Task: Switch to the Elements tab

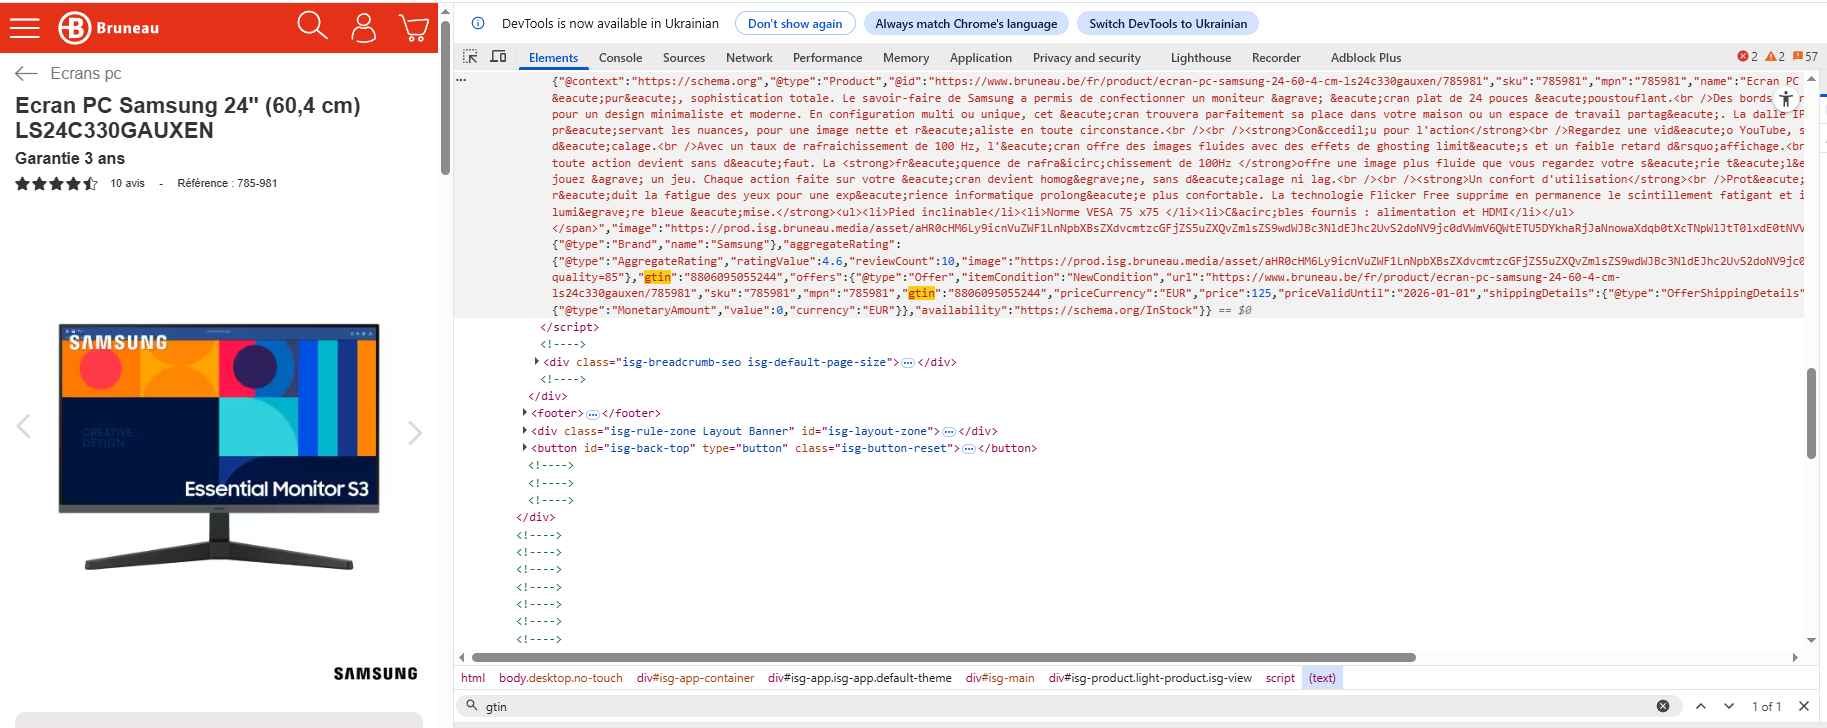Action: pyautogui.click(x=553, y=58)
